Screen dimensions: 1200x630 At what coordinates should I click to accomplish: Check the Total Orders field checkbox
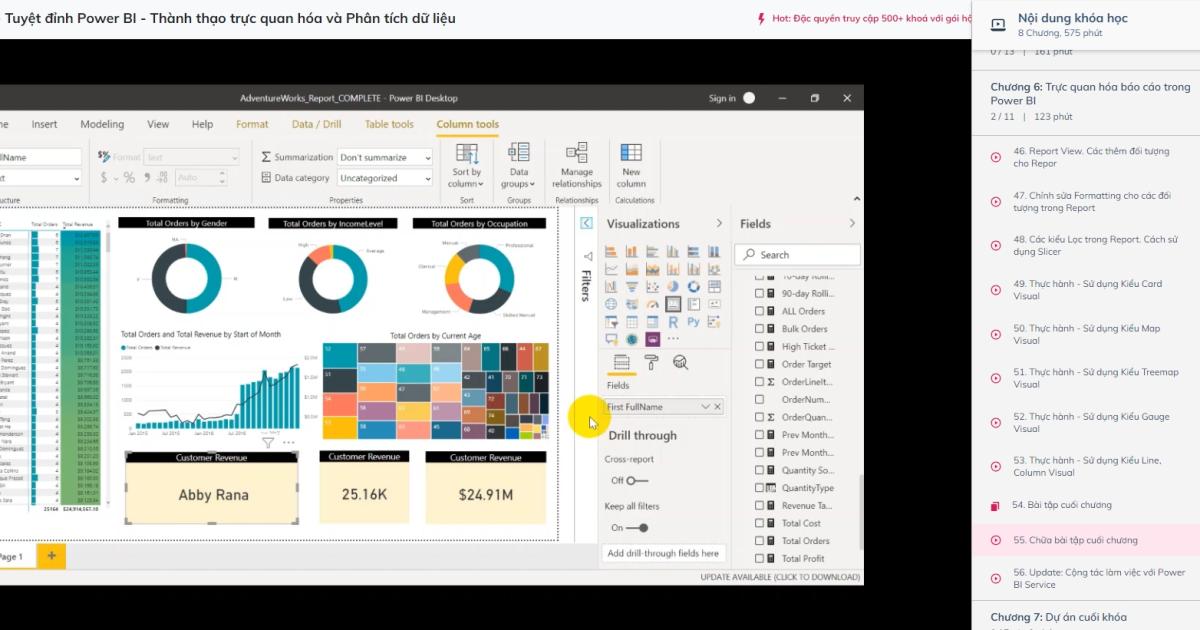759,541
